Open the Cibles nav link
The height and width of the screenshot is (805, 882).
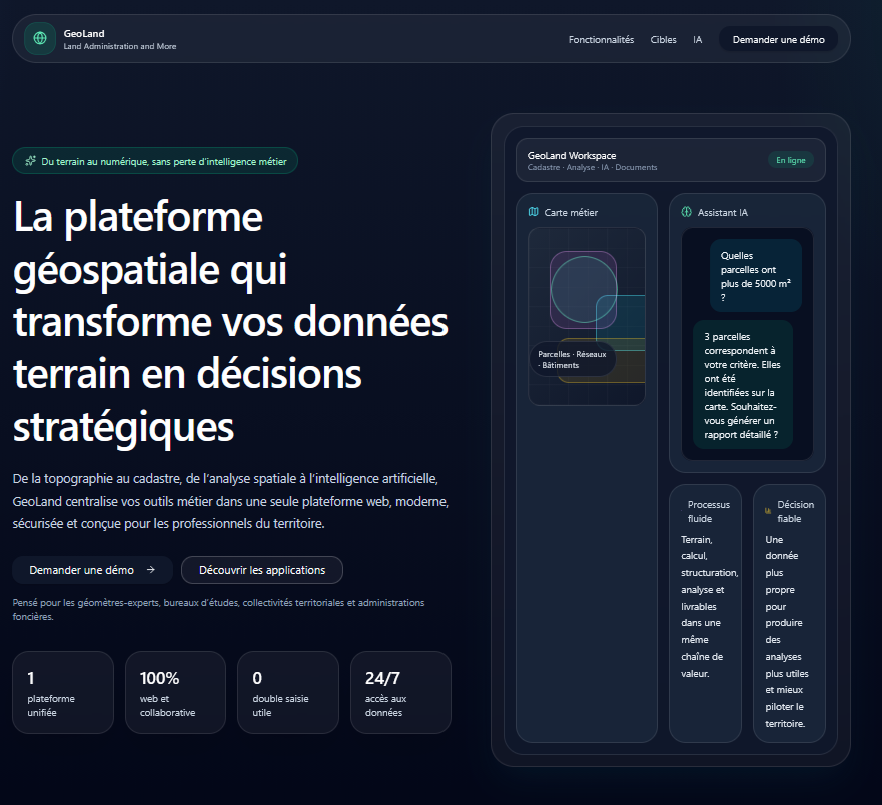click(663, 39)
